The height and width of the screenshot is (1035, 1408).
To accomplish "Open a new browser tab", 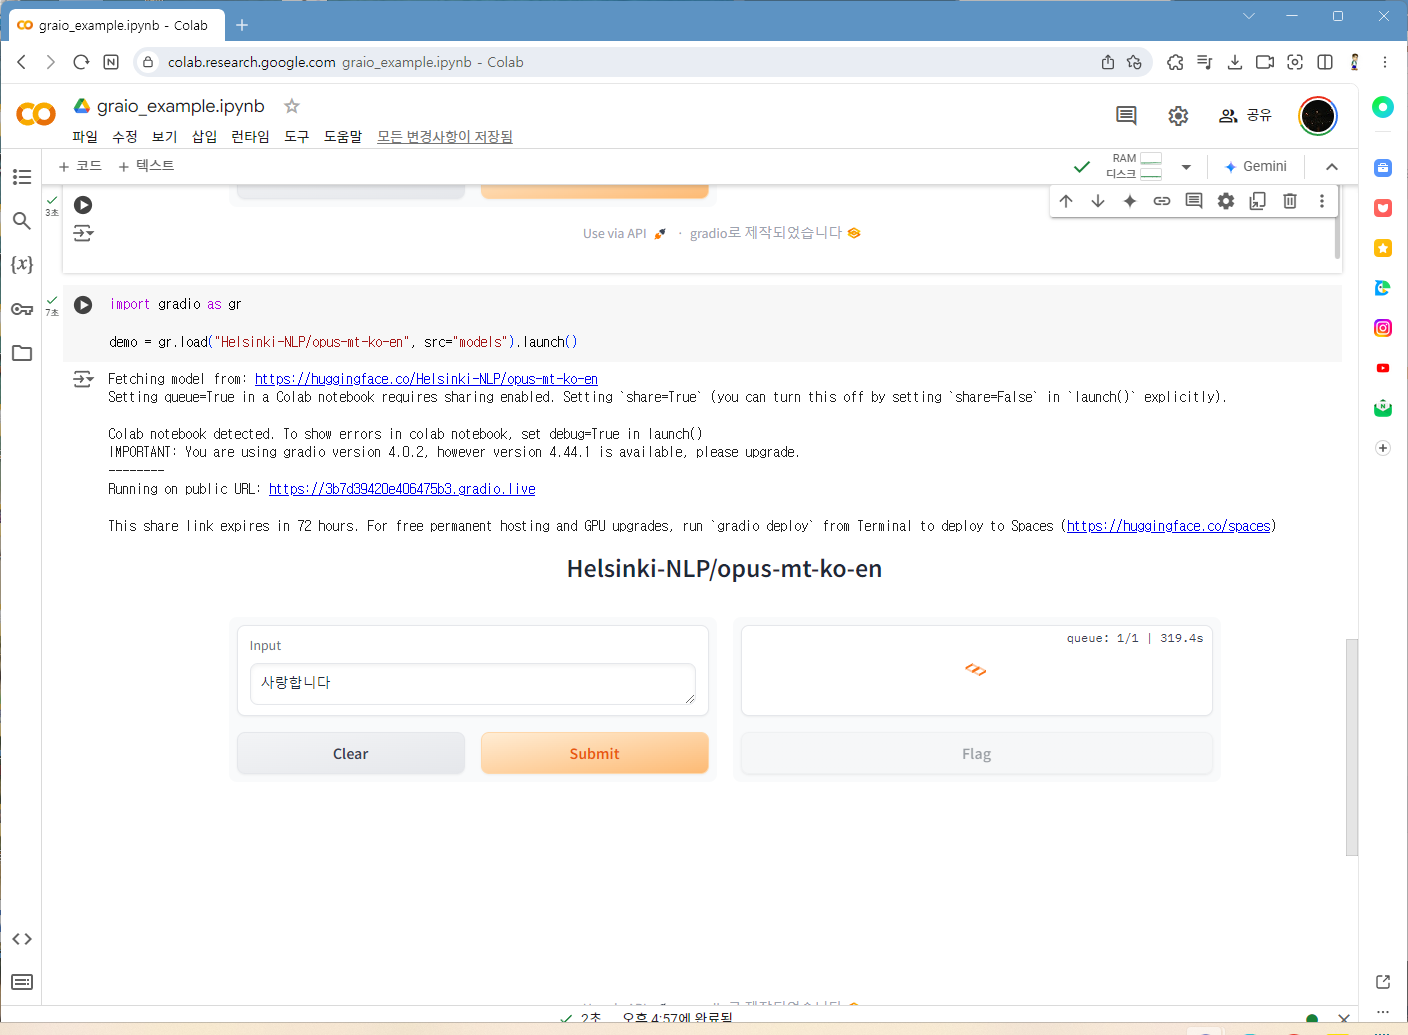I will click(x=242, y=25).
